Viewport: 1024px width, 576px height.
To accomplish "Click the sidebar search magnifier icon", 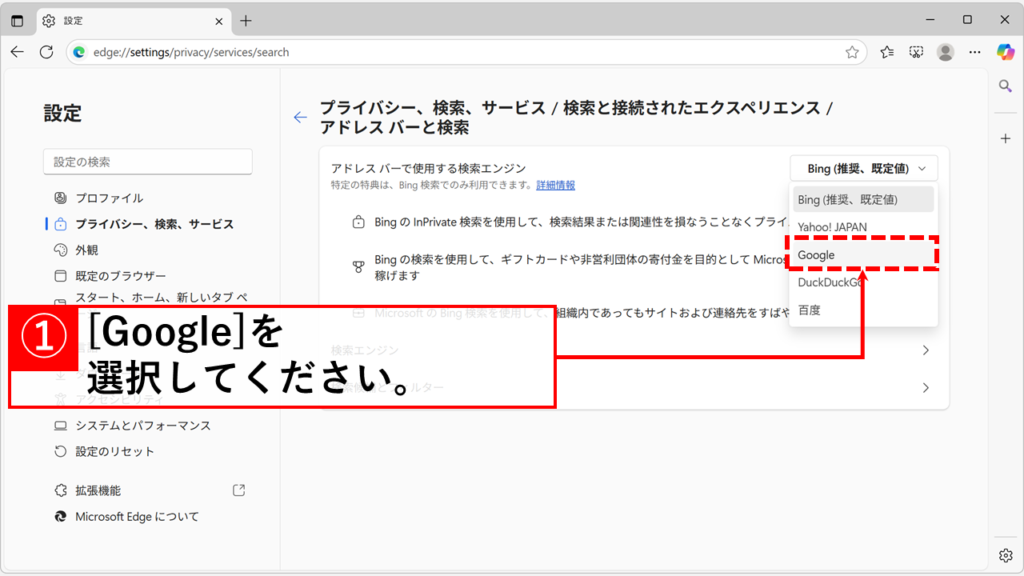I will coord(1005,86).
